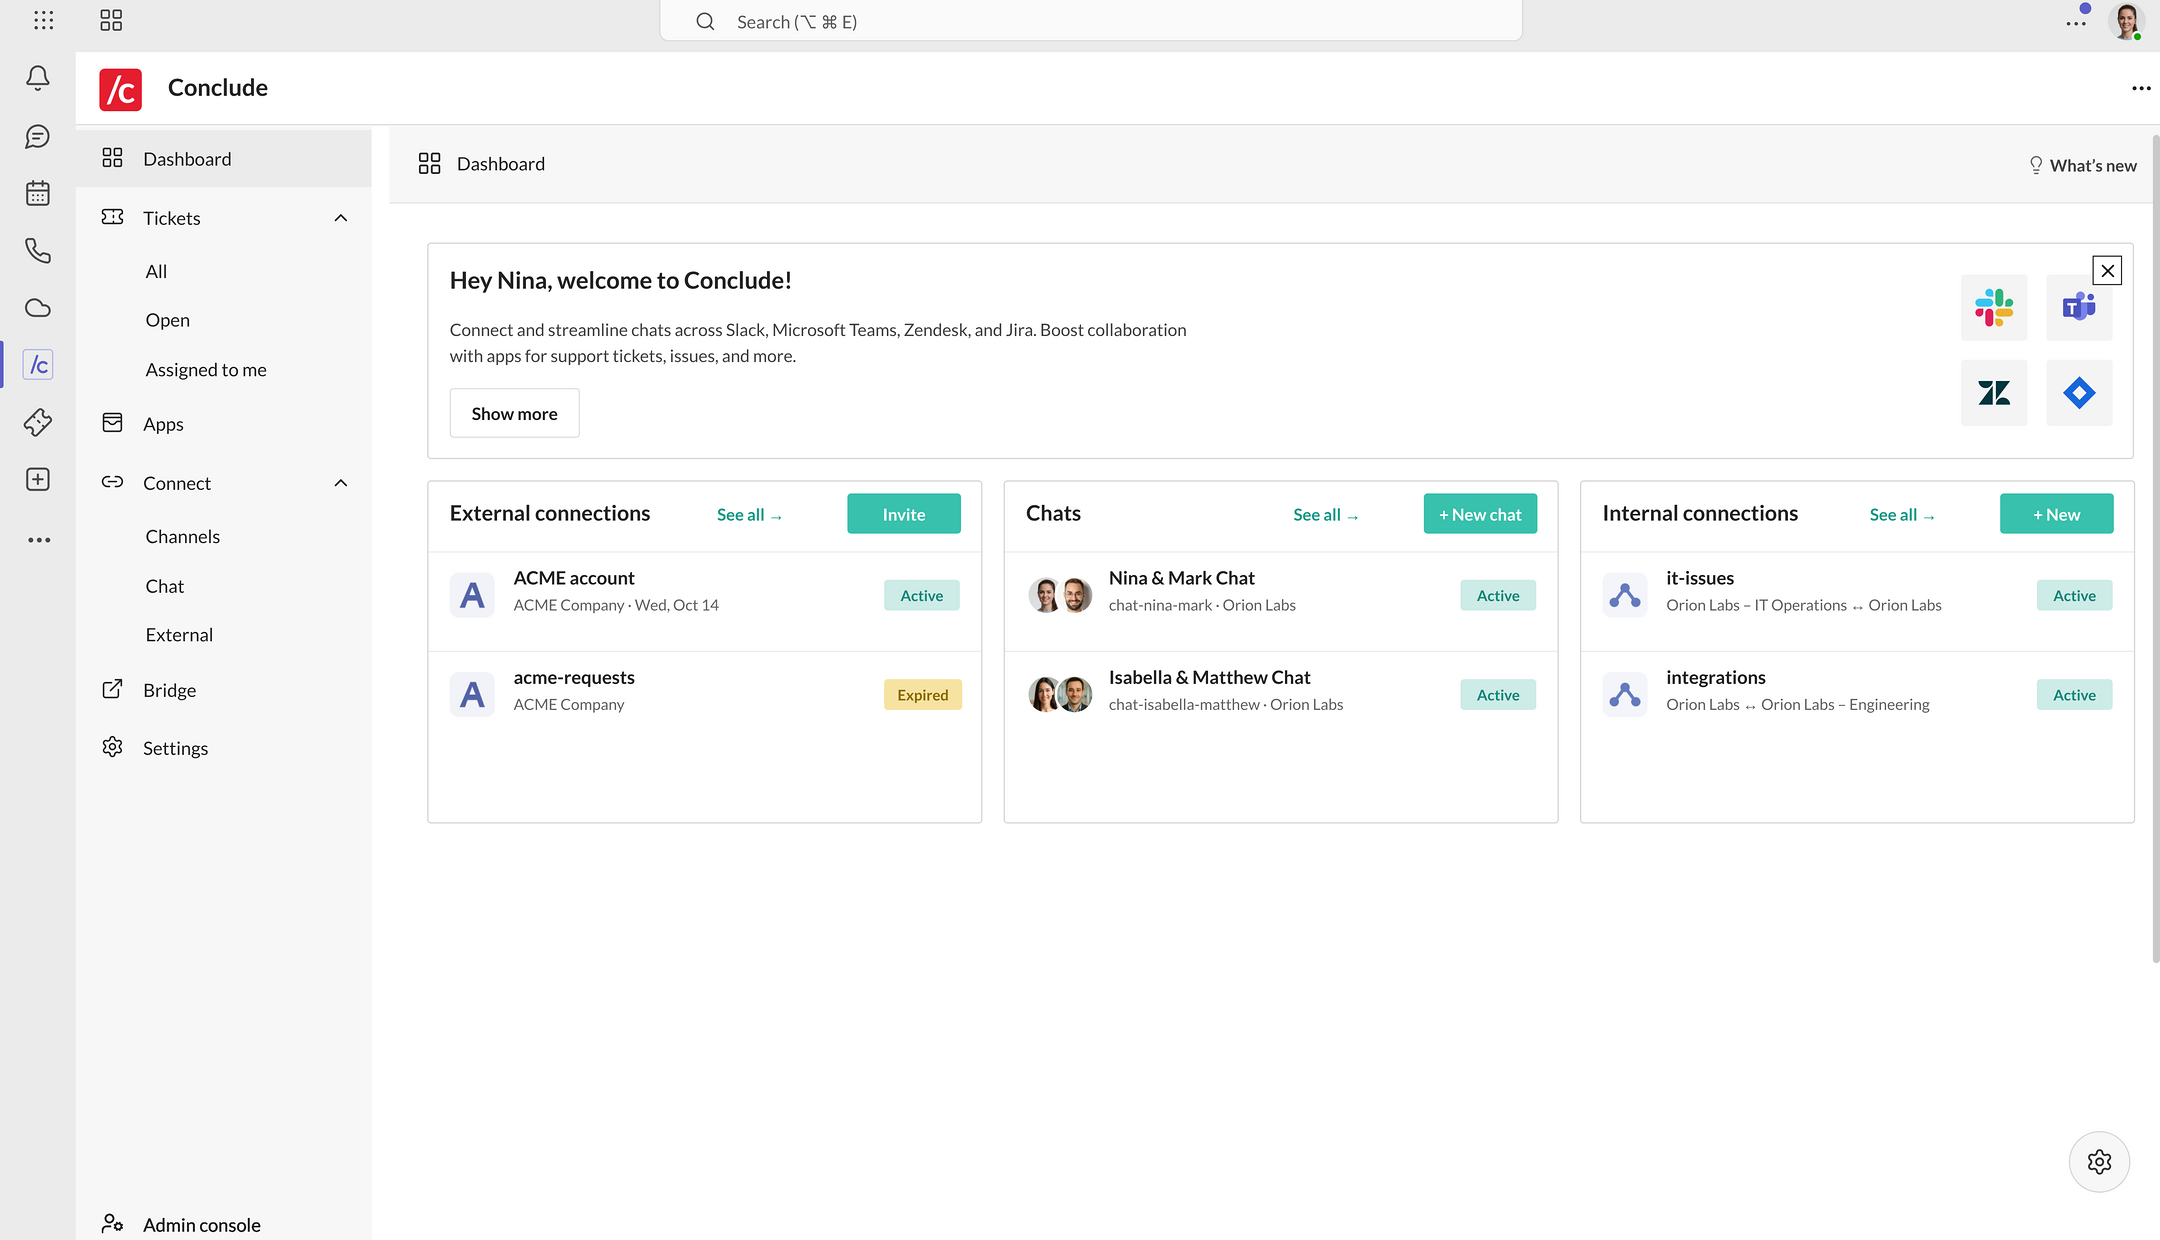Image resolution: width=2160 pixels, height=1240 pixels.
Task: Open the app launcher dots grid
Action: 44,20
